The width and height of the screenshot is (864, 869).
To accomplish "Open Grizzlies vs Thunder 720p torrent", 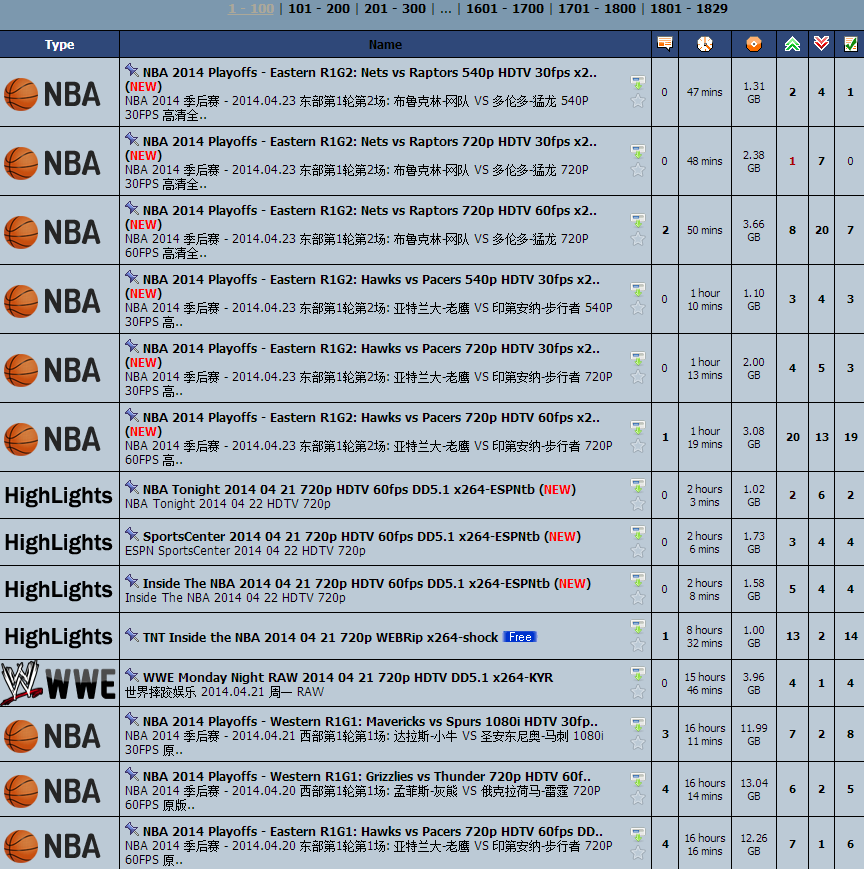I will pyautogui.click(x=366, y=776).
